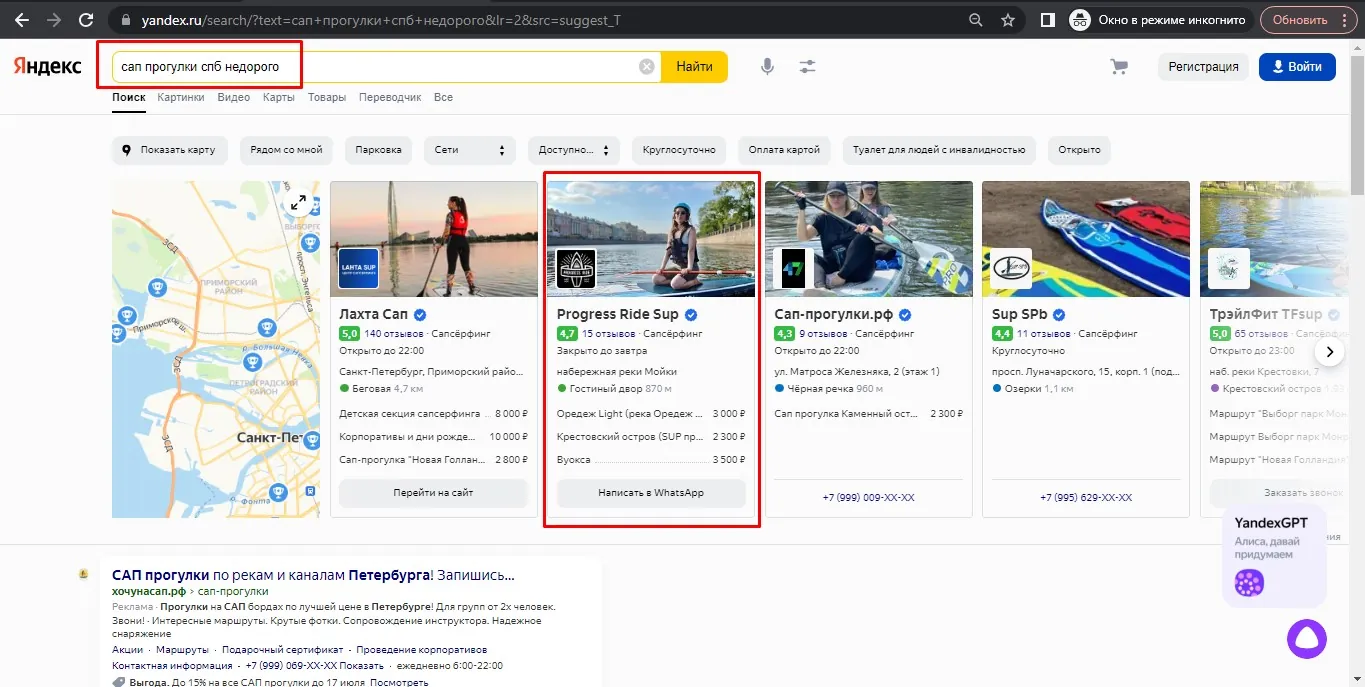Image resolution: width=1365 pixels, height=687 pixels.
Task: Click the Яндекс logo
Action: pos(48,67)
